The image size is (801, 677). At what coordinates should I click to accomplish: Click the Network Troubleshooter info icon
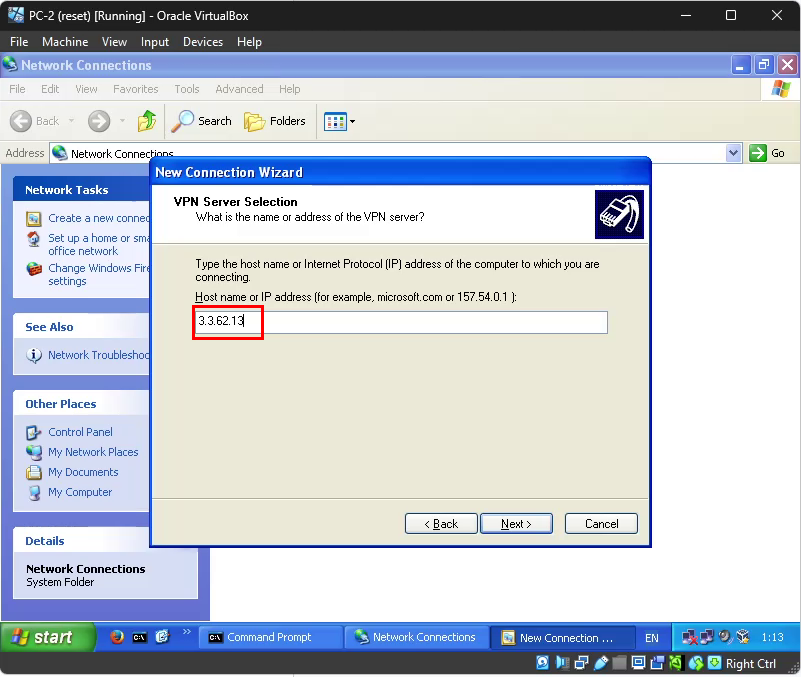[x=34, y=355]
